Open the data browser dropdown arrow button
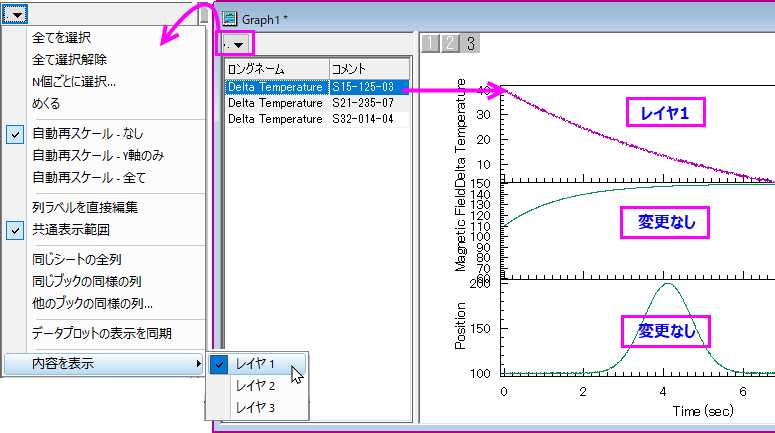 (235, 44)
